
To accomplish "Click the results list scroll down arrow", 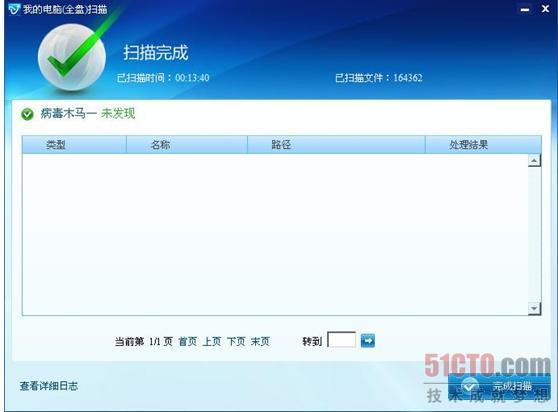I will tap(534, 308).
